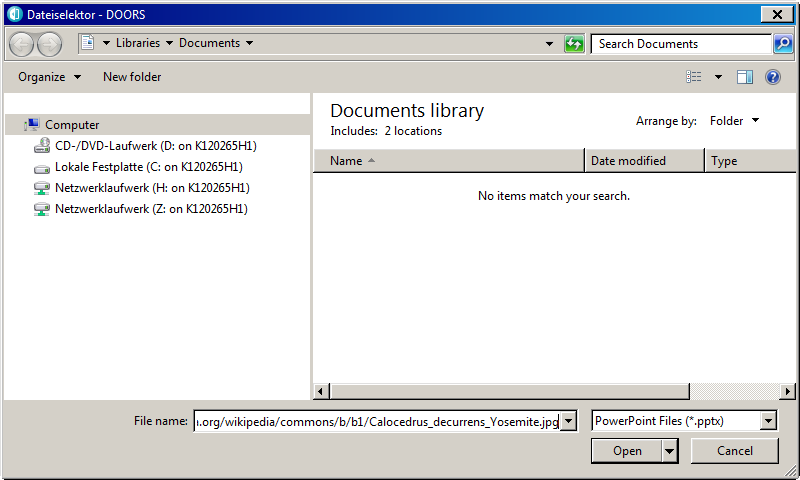The image size is (800, 480).
Task: Open Netzwerklaufwerk Z: network drive
Action: (150, 209)
